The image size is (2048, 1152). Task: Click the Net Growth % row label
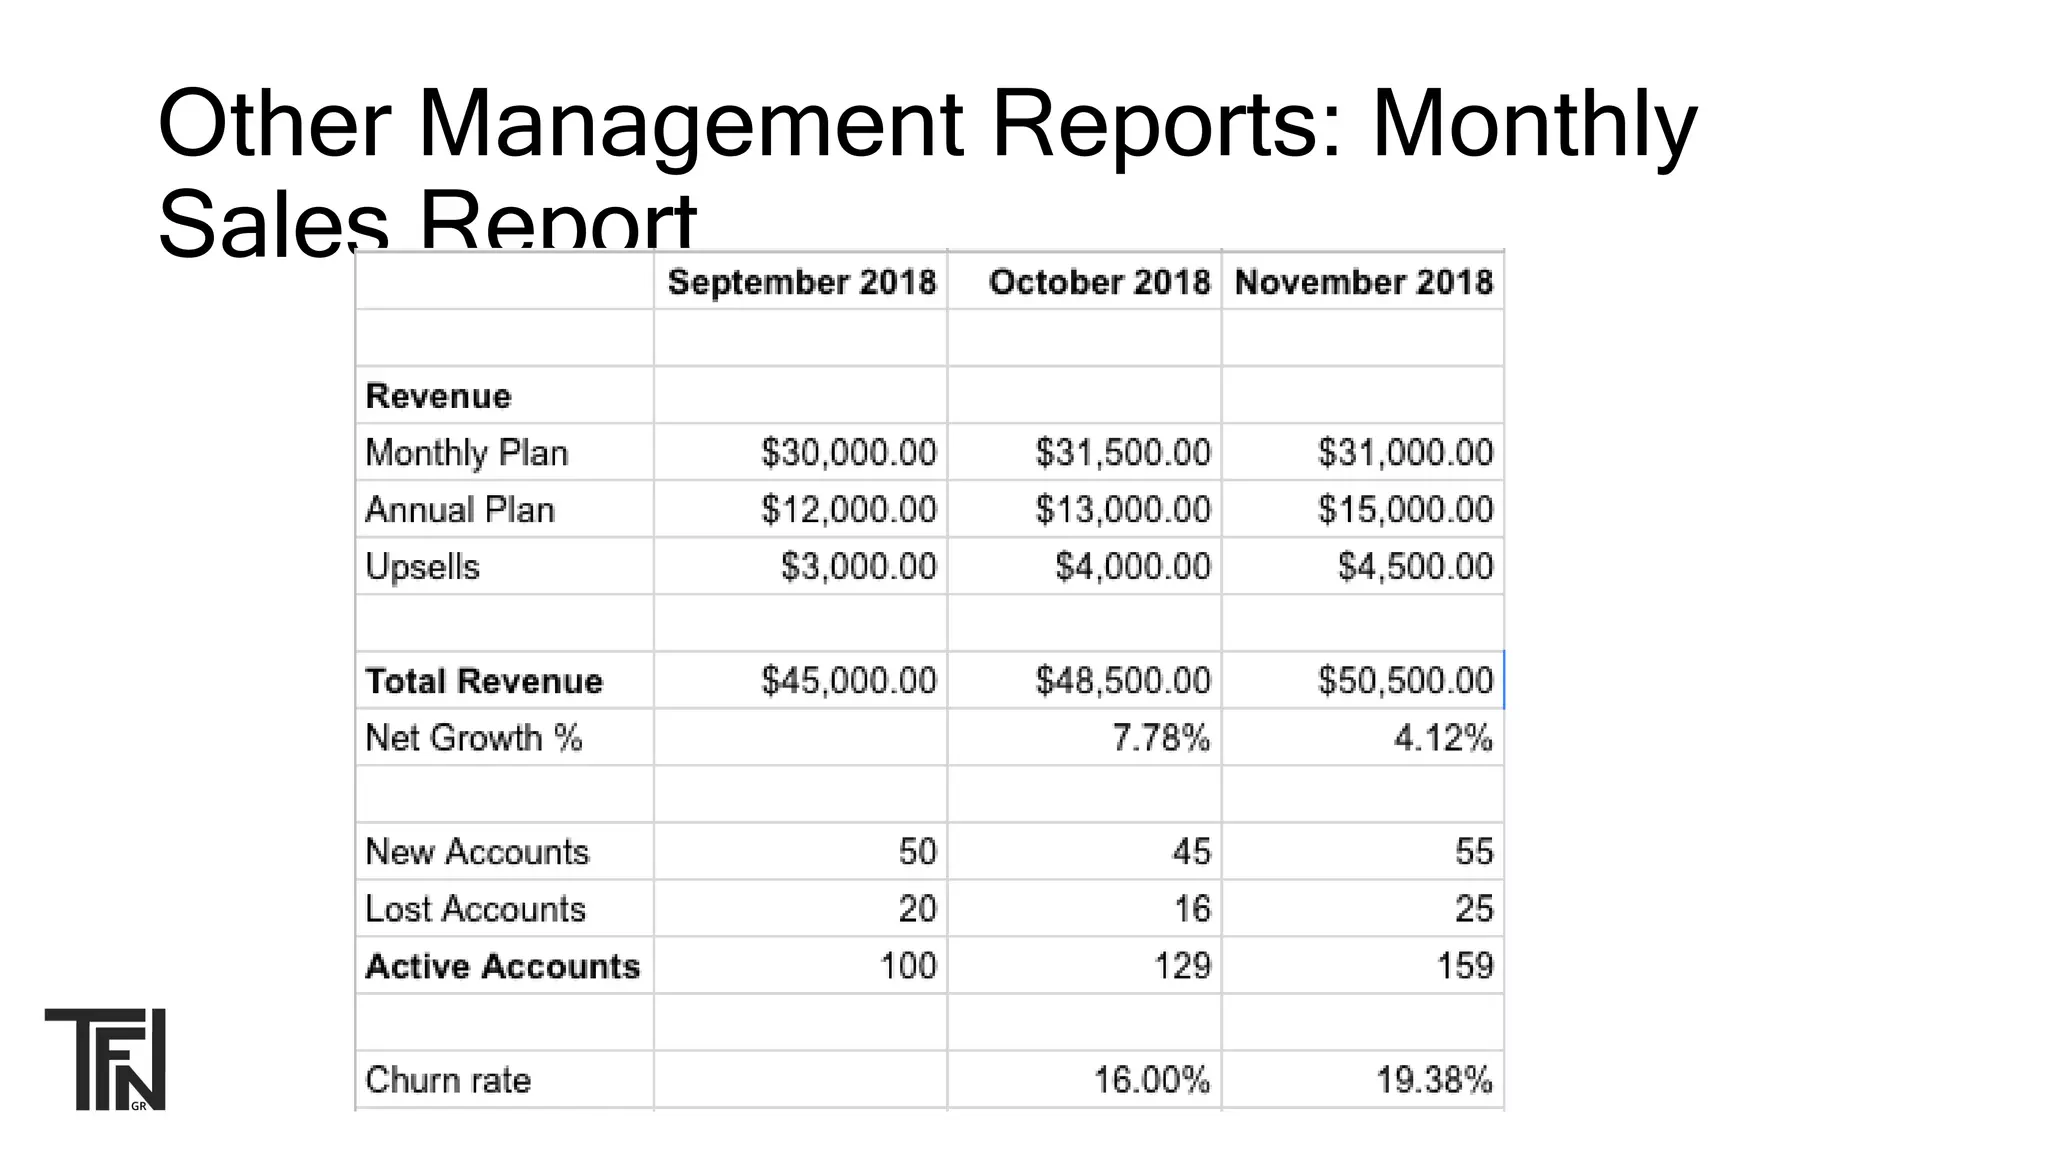(x=473, y=738)
